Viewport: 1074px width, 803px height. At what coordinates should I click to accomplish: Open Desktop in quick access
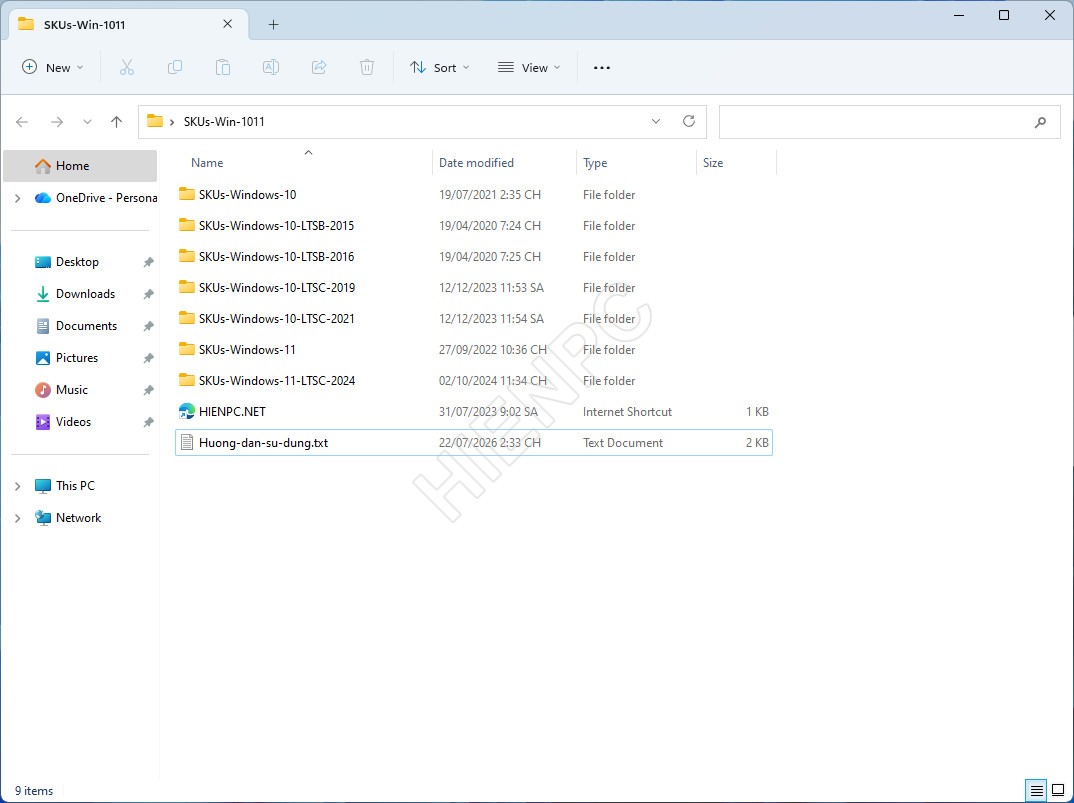click(77, 262)
